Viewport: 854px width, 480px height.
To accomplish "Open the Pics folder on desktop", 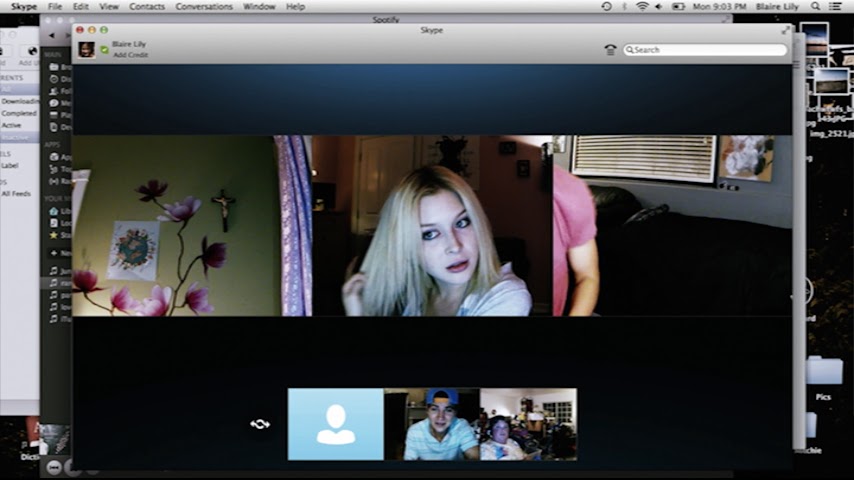I will coord(824,376).
